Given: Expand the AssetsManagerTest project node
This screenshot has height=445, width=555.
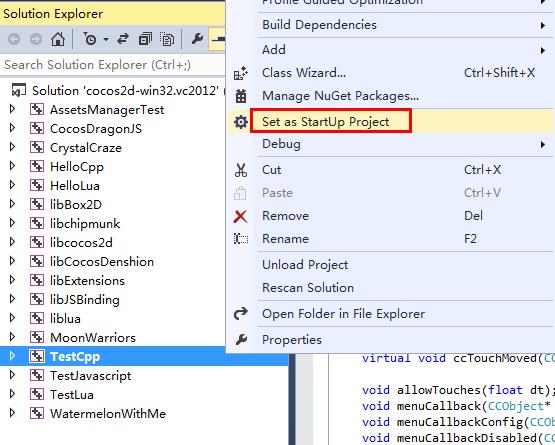Looking at the screenshot, I should pyautogui.click(x=12, y=109).
